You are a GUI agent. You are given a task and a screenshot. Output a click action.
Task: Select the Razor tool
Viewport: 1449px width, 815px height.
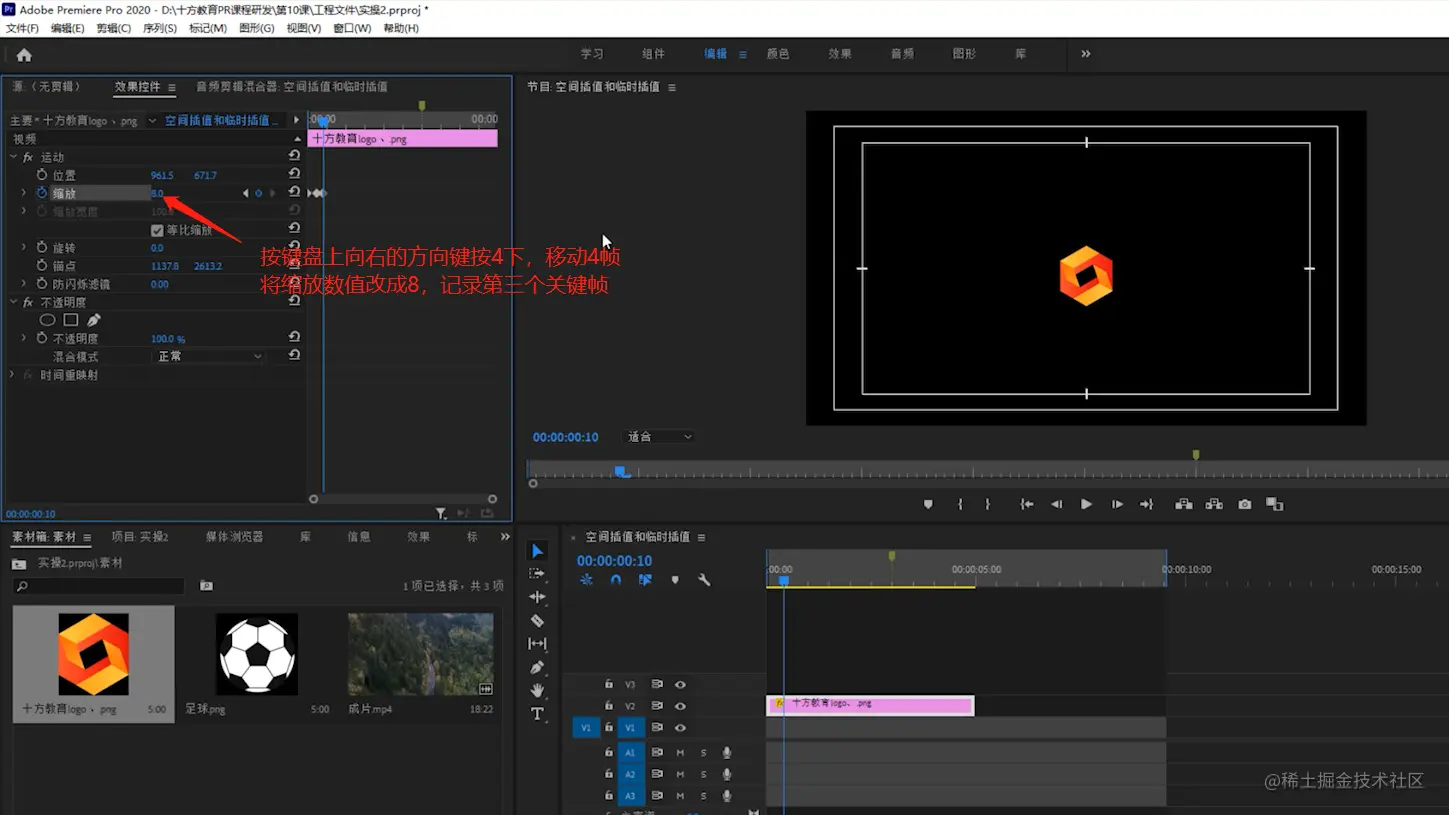537,620
